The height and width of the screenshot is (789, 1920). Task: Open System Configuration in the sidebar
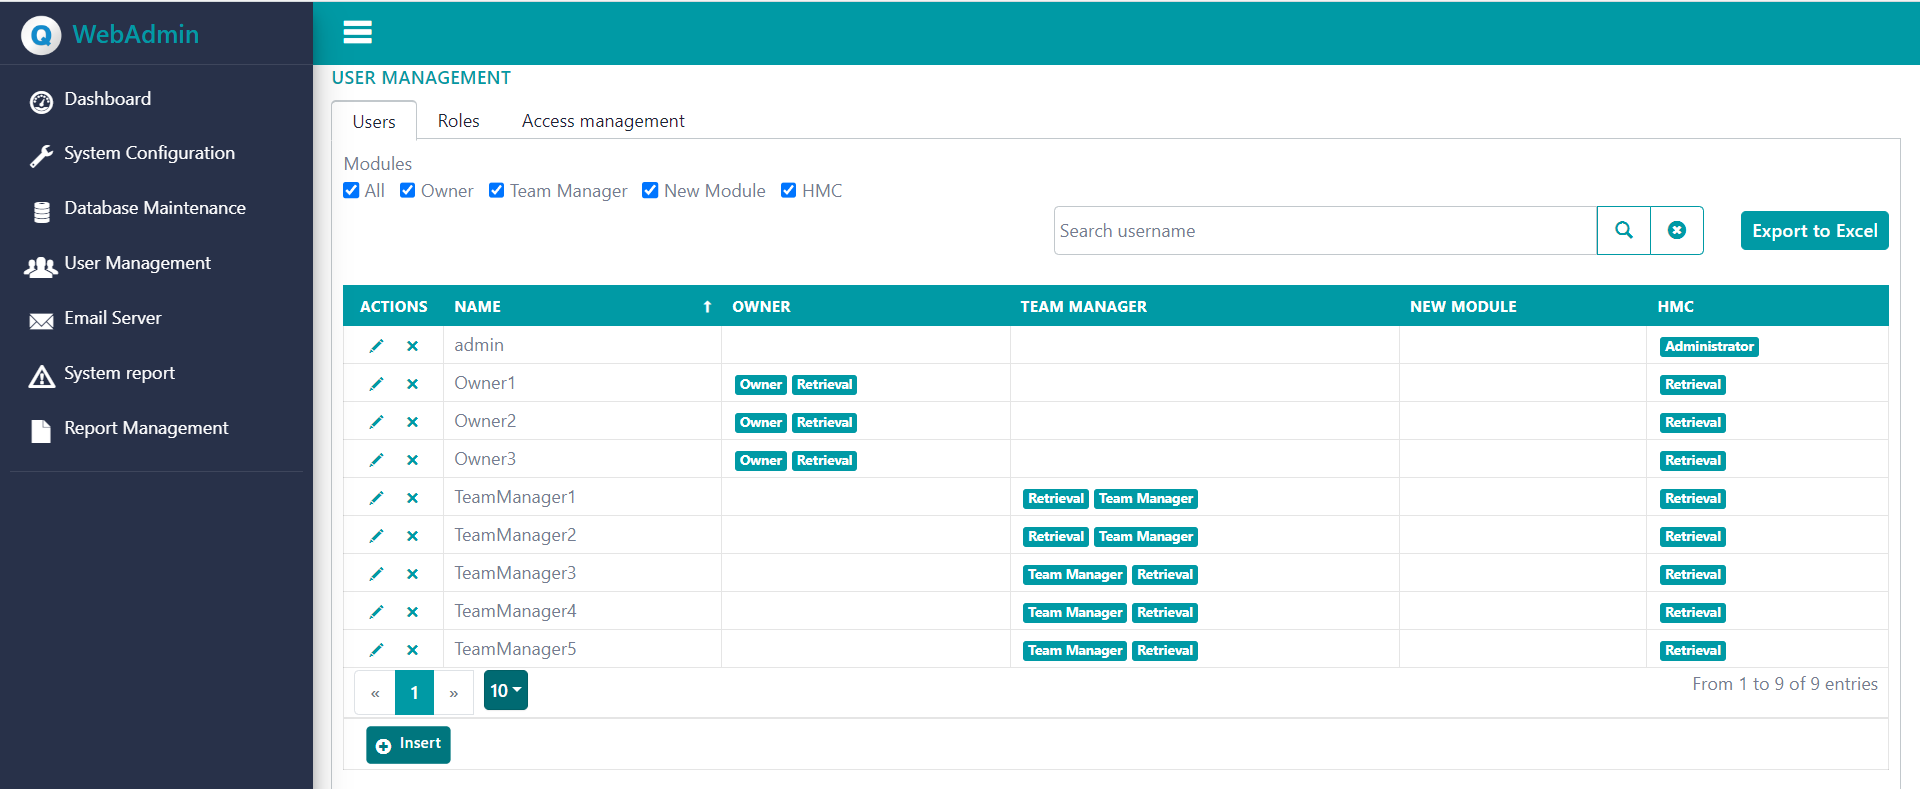click(150, 153)
